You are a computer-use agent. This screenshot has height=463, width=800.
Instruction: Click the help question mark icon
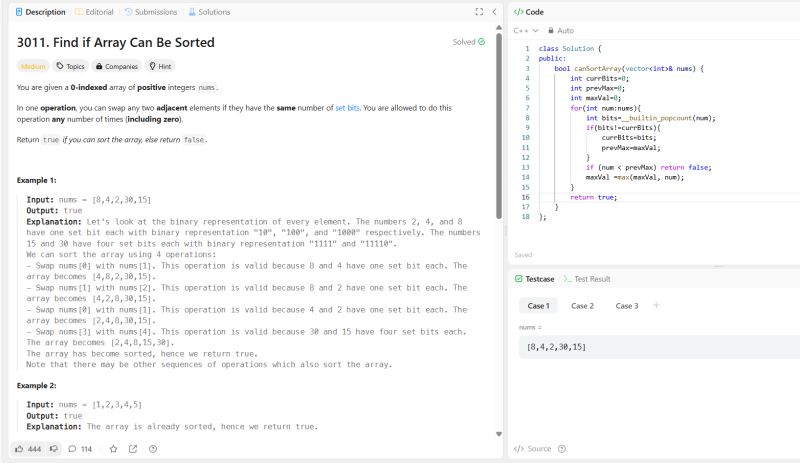(152, 449)
